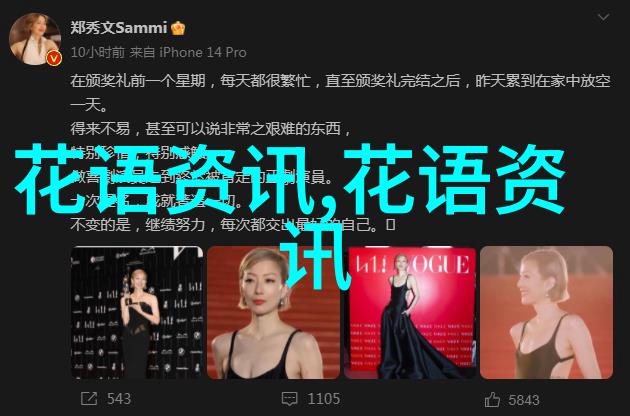
Task: Click the post's first text line
Action: tap(340, 81)
